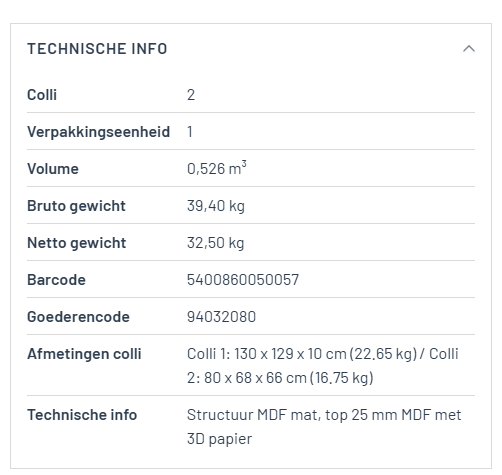Click the Volume row label
This screenshot has width=502, height=475.
pyautogui.click(x=53, y=169)
